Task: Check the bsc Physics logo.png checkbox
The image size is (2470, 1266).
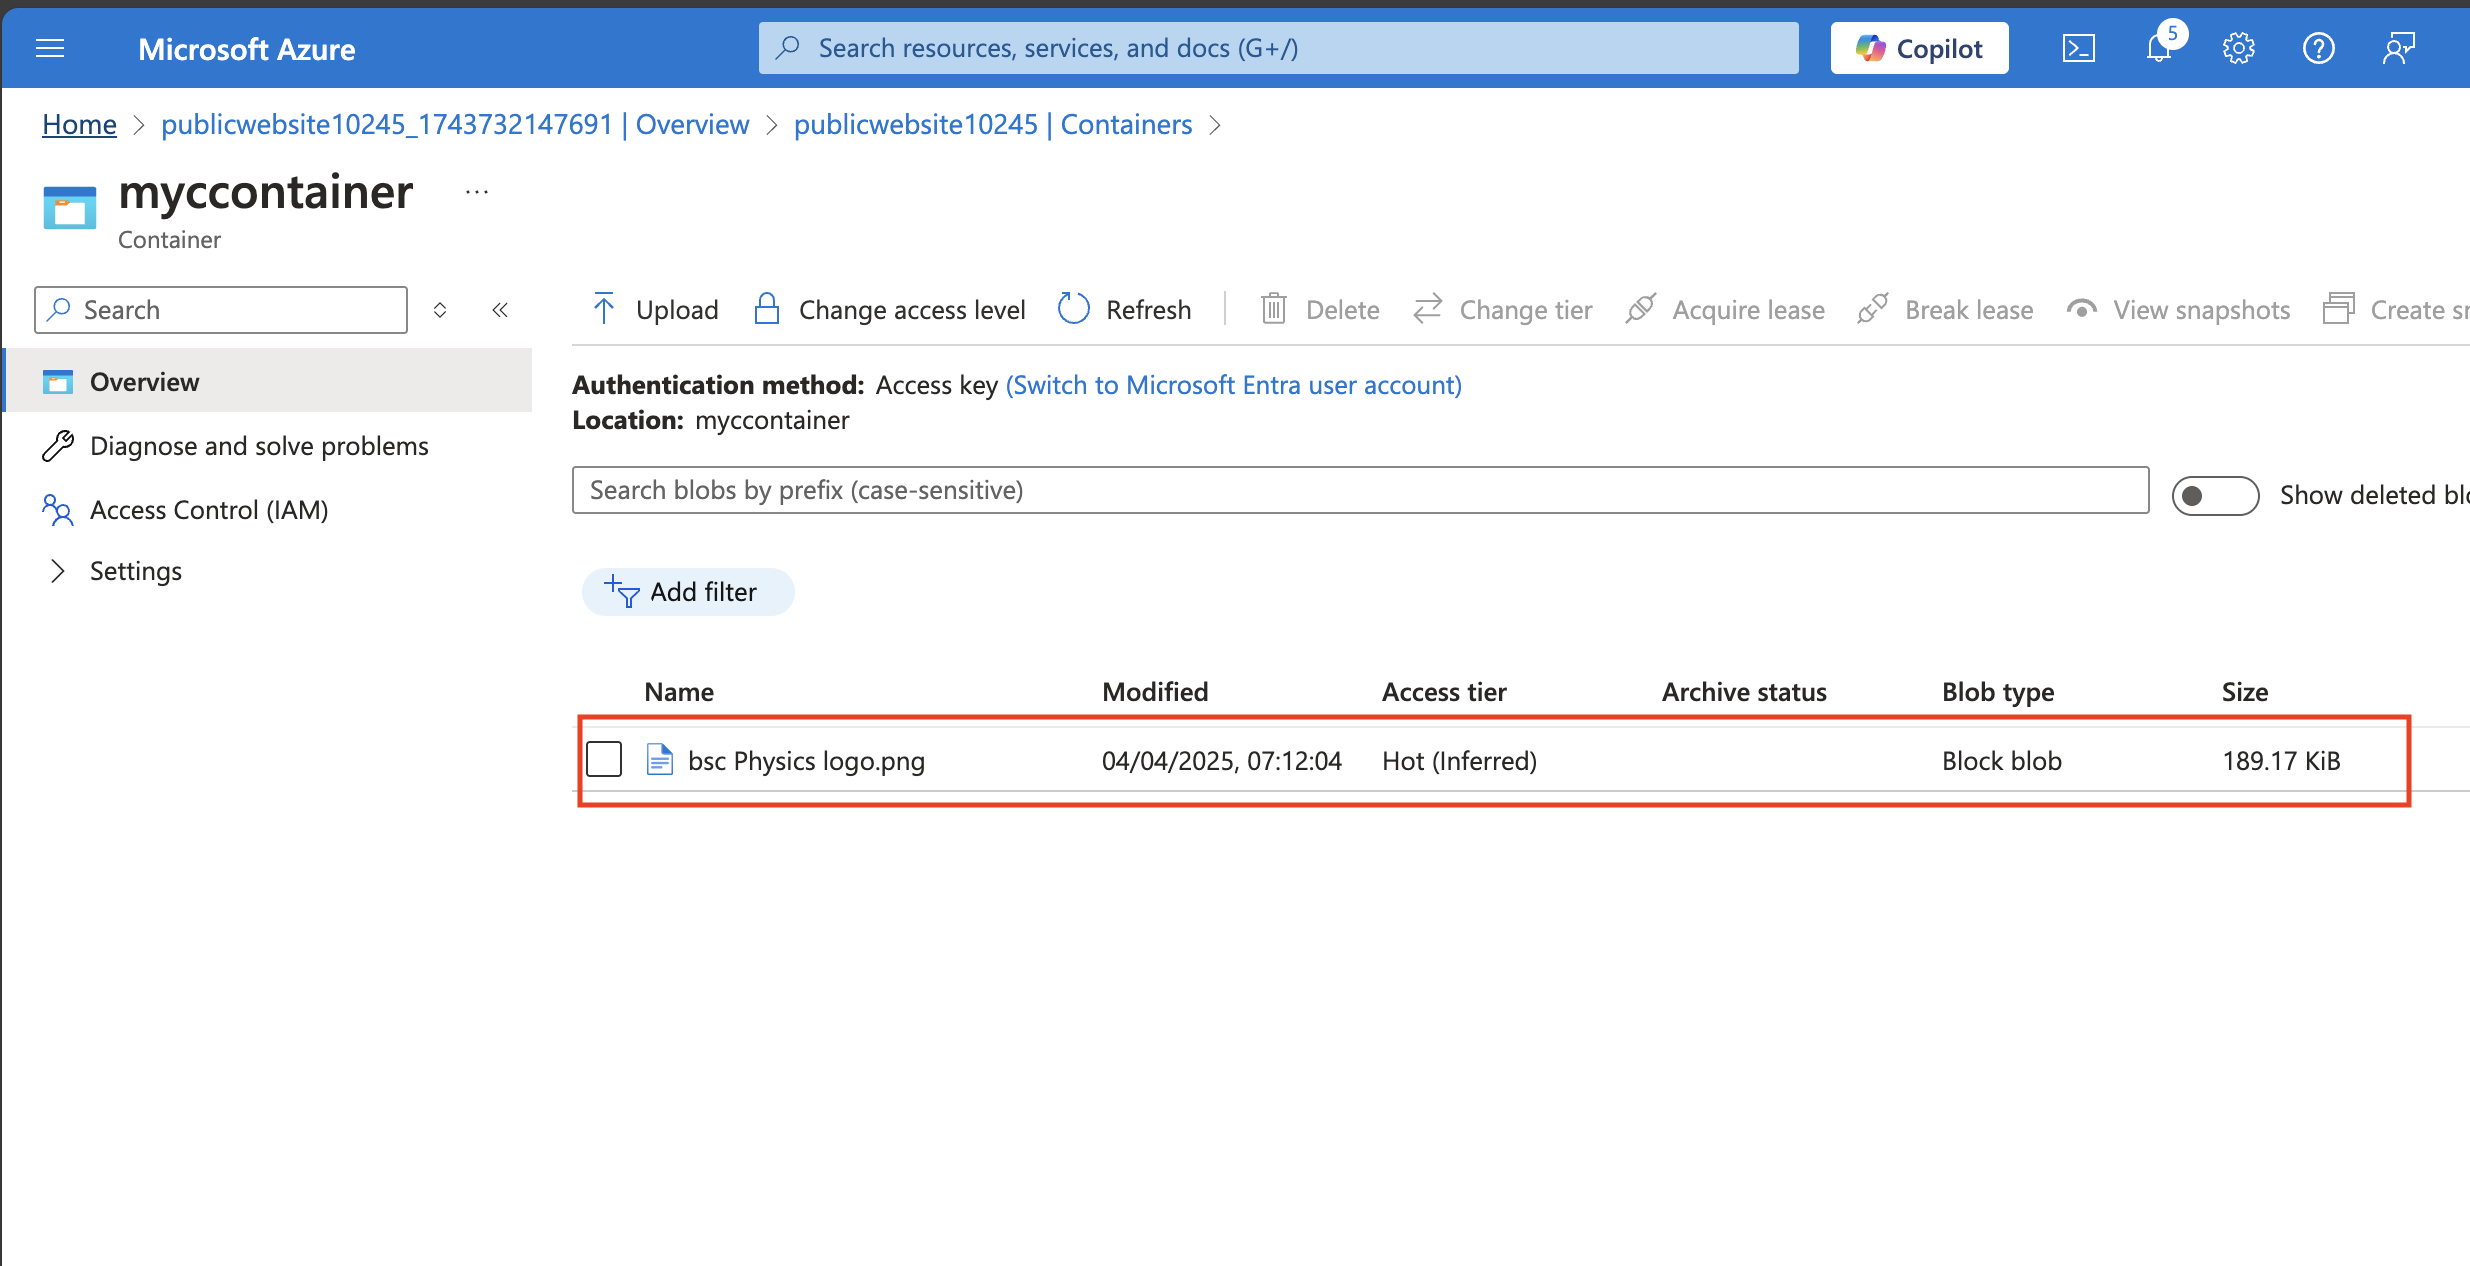Action: click(604, 759)
